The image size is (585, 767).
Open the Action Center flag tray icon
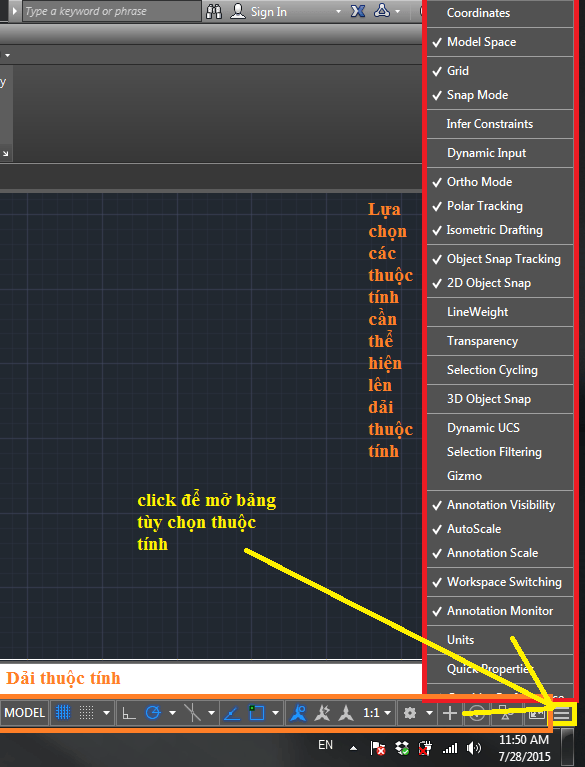(378, 748)
